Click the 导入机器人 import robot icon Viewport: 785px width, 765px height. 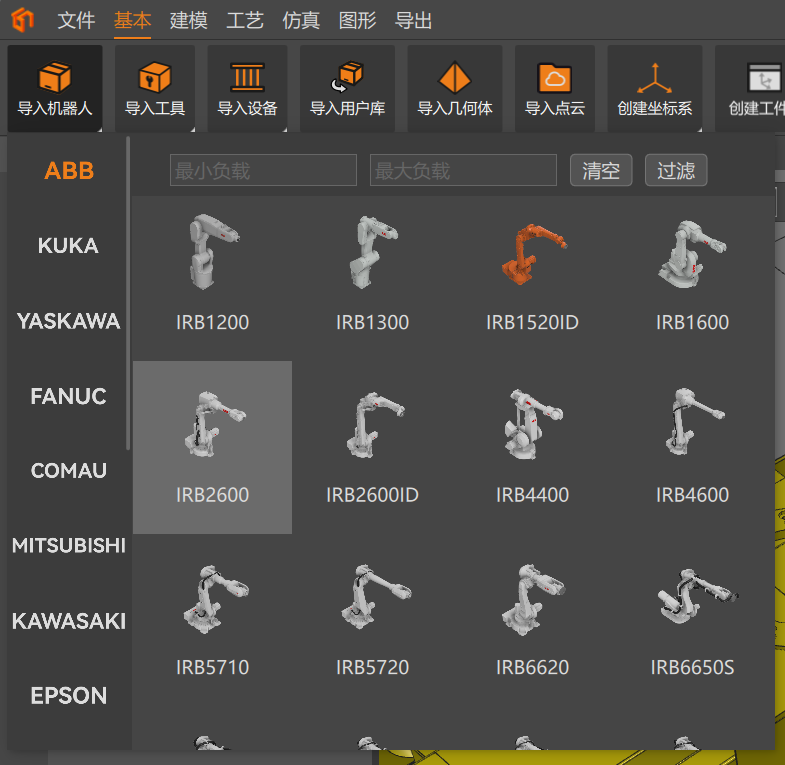pos(55,77)
